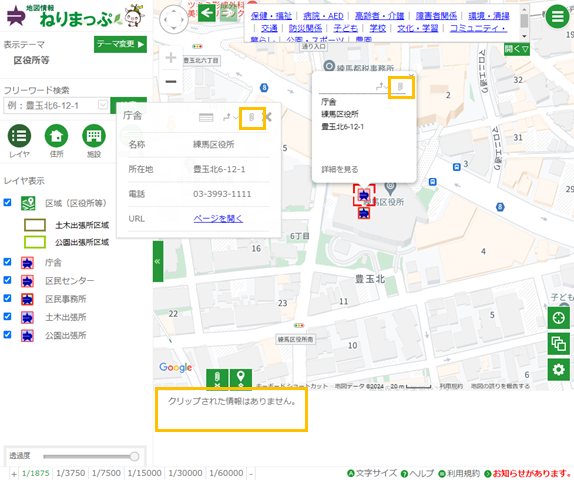Viewport: 574px width, 480px height.
Task: Center map with current location icon
Action: pyautogui.click(x=559, y=318)
